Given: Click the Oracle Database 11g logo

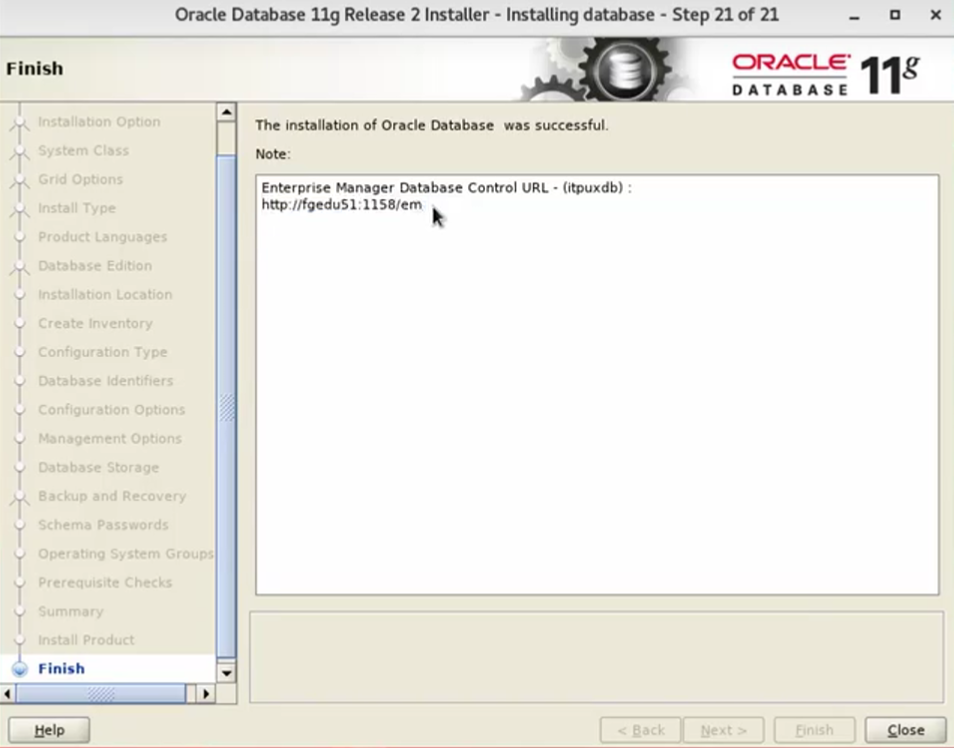Looking at the screenshot, I should 826,74.
